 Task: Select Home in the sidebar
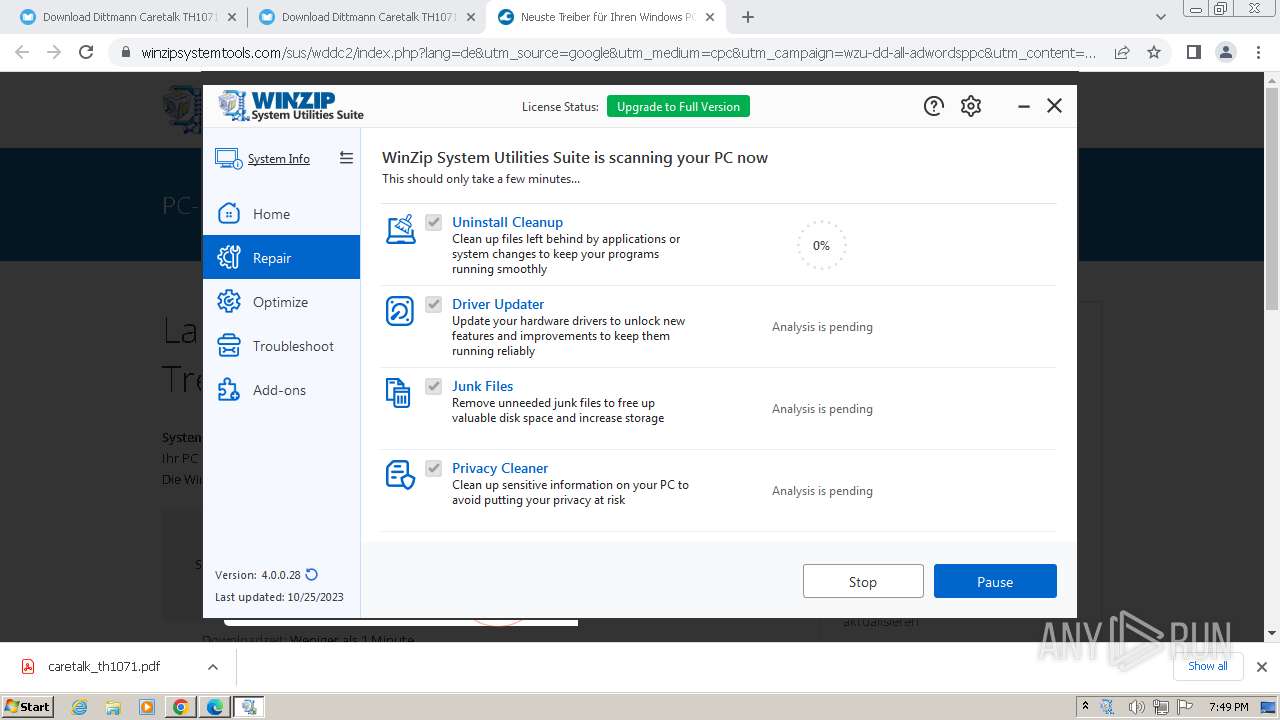pos(281,214)
